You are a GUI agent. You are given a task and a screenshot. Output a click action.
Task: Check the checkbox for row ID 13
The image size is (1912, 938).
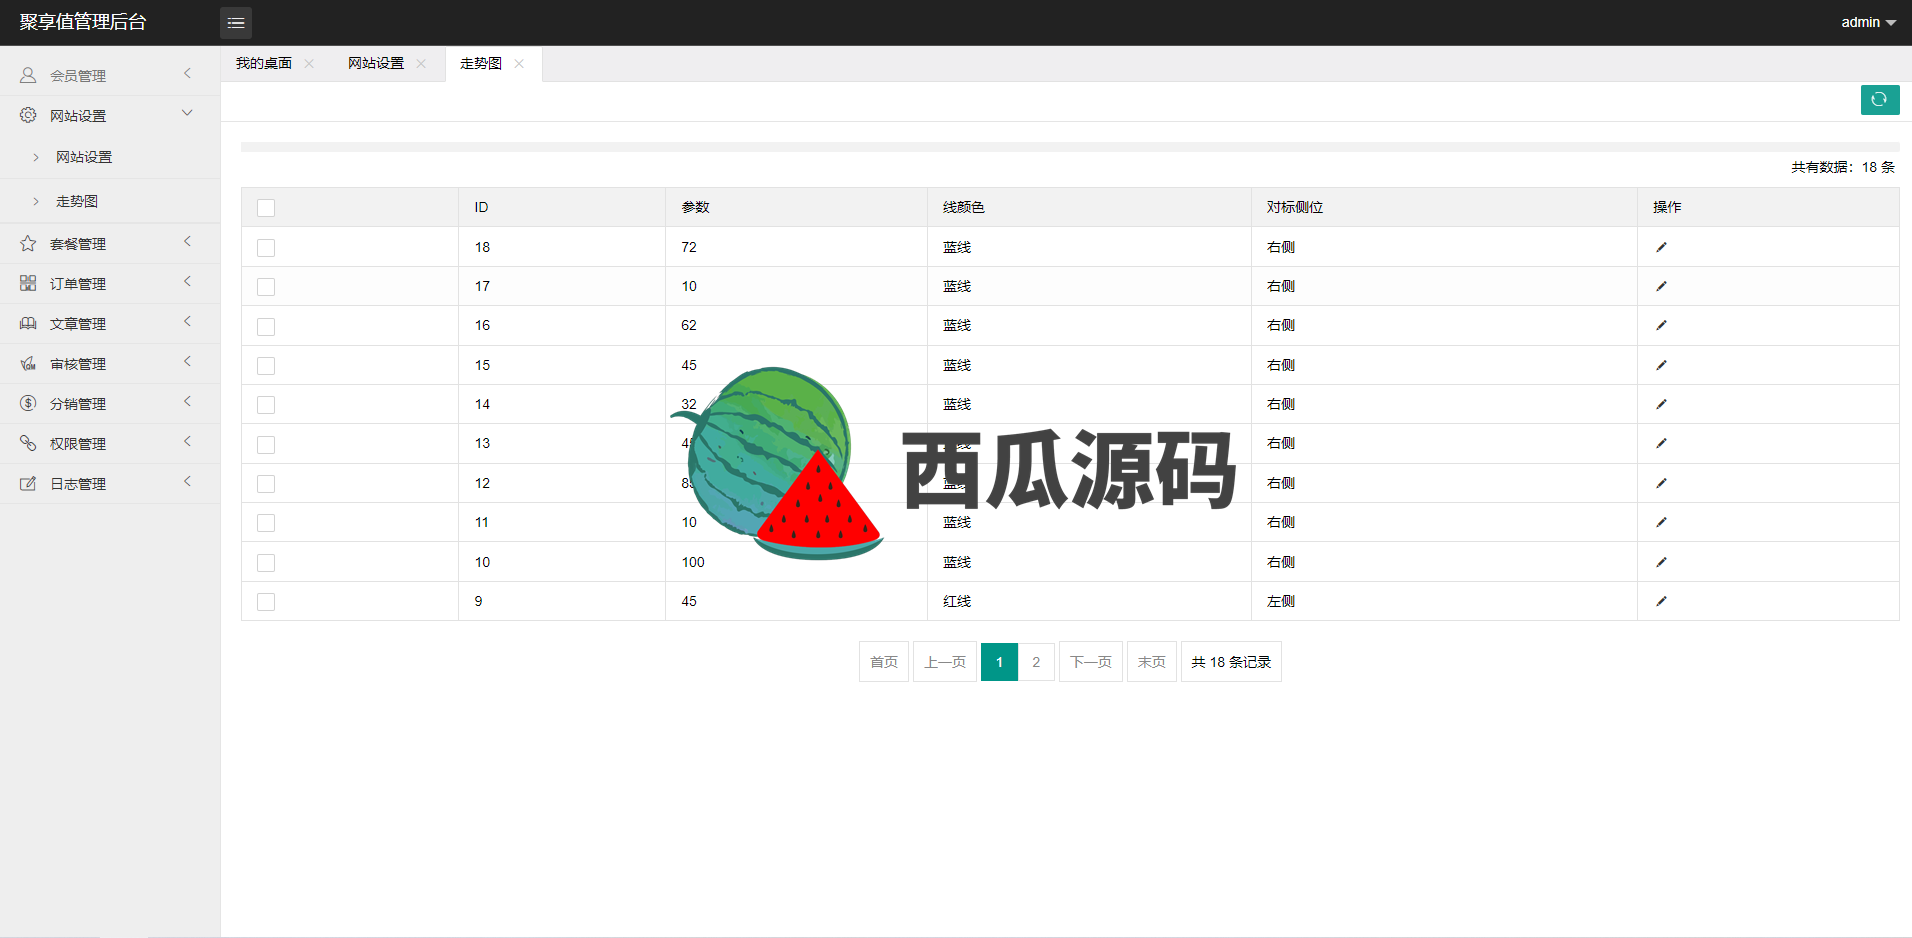266,445
